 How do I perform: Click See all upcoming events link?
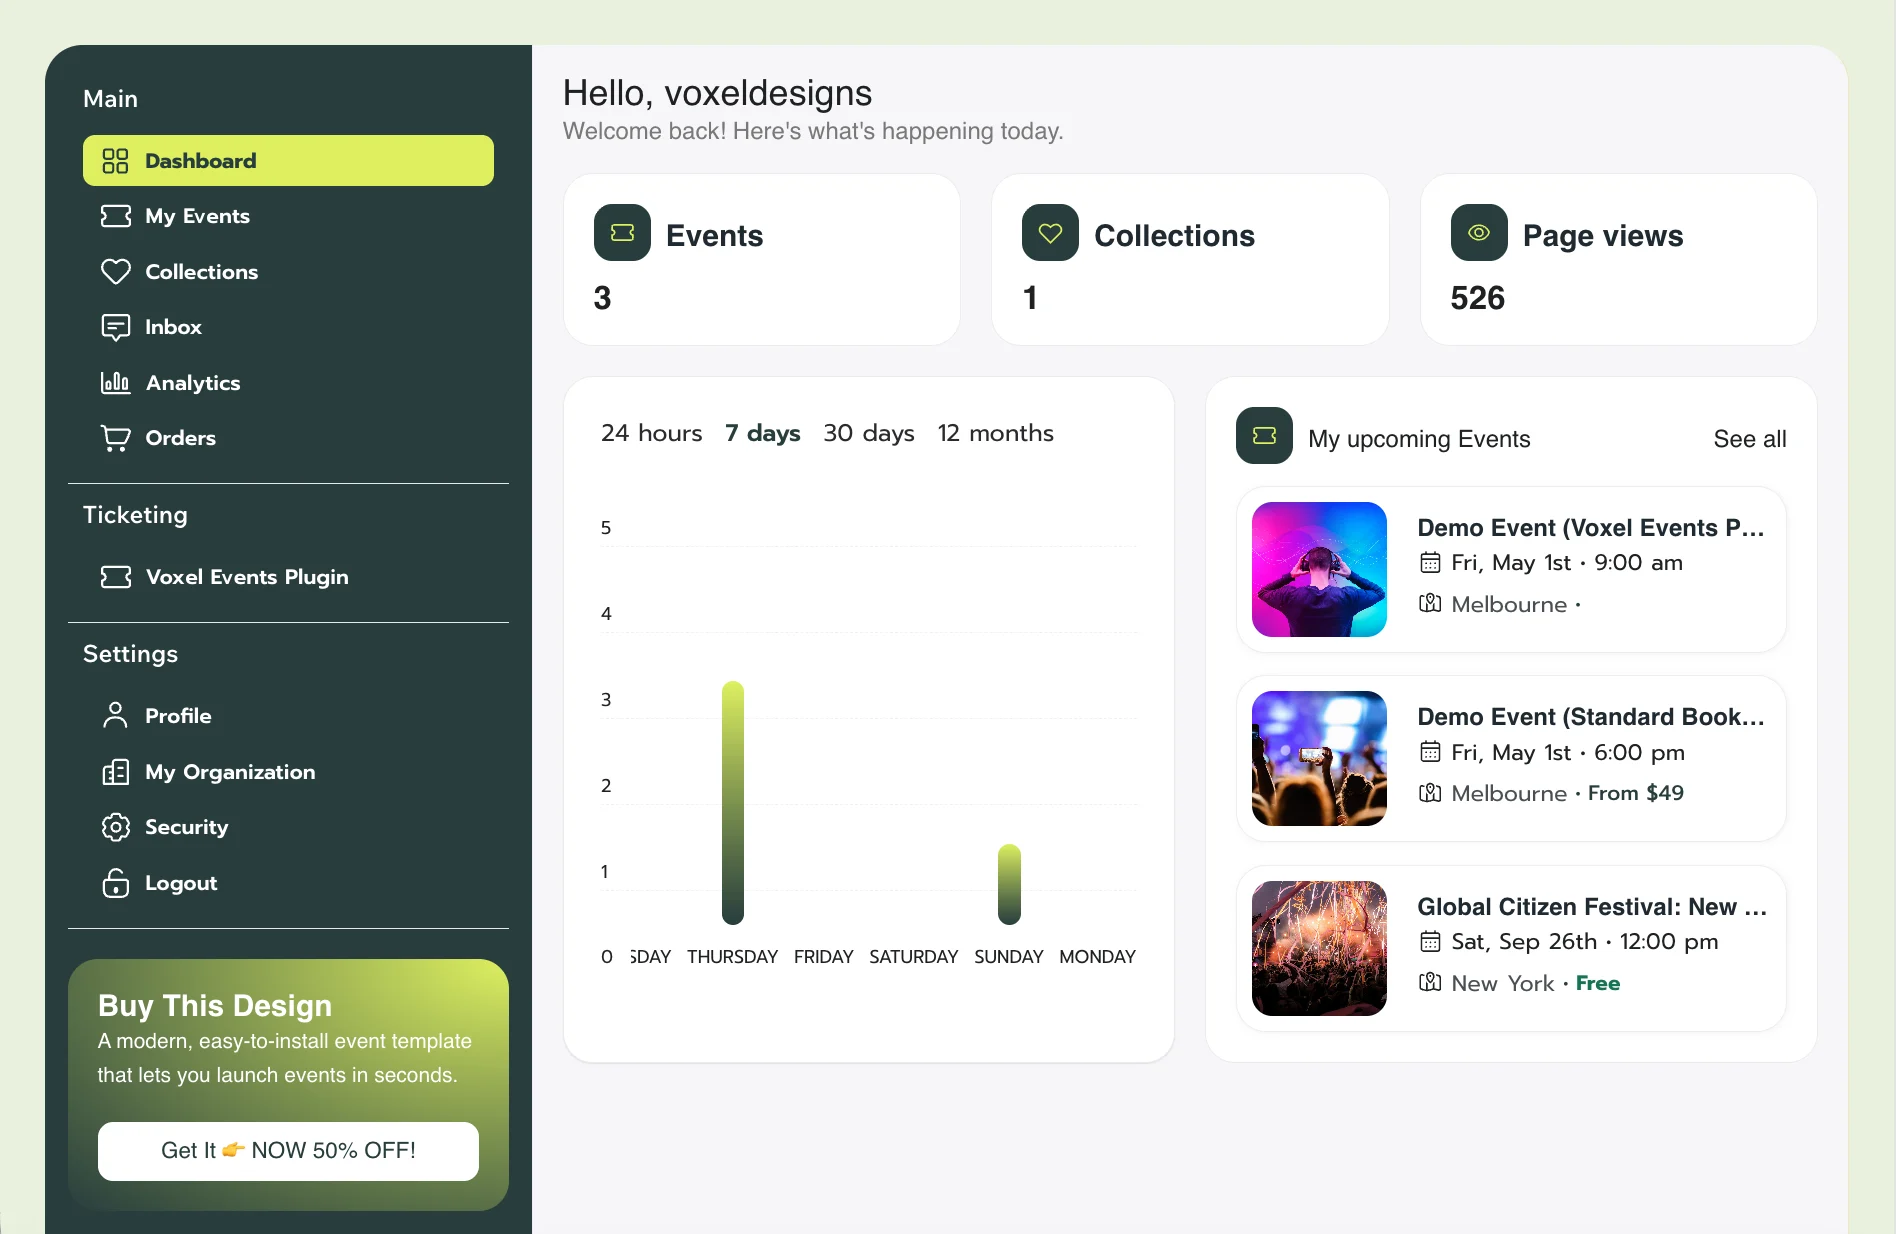1749,439
